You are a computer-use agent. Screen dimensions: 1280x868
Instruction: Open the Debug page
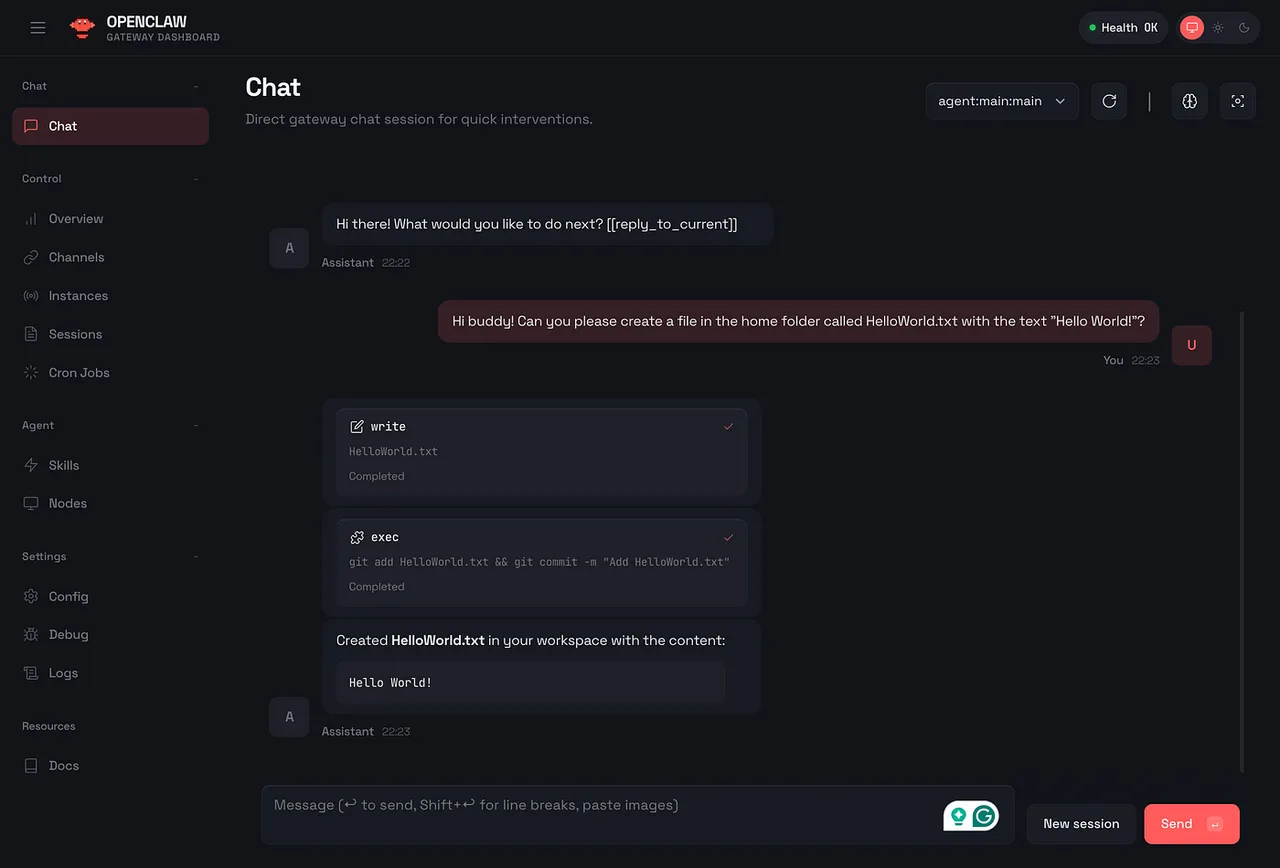[68, 635]
